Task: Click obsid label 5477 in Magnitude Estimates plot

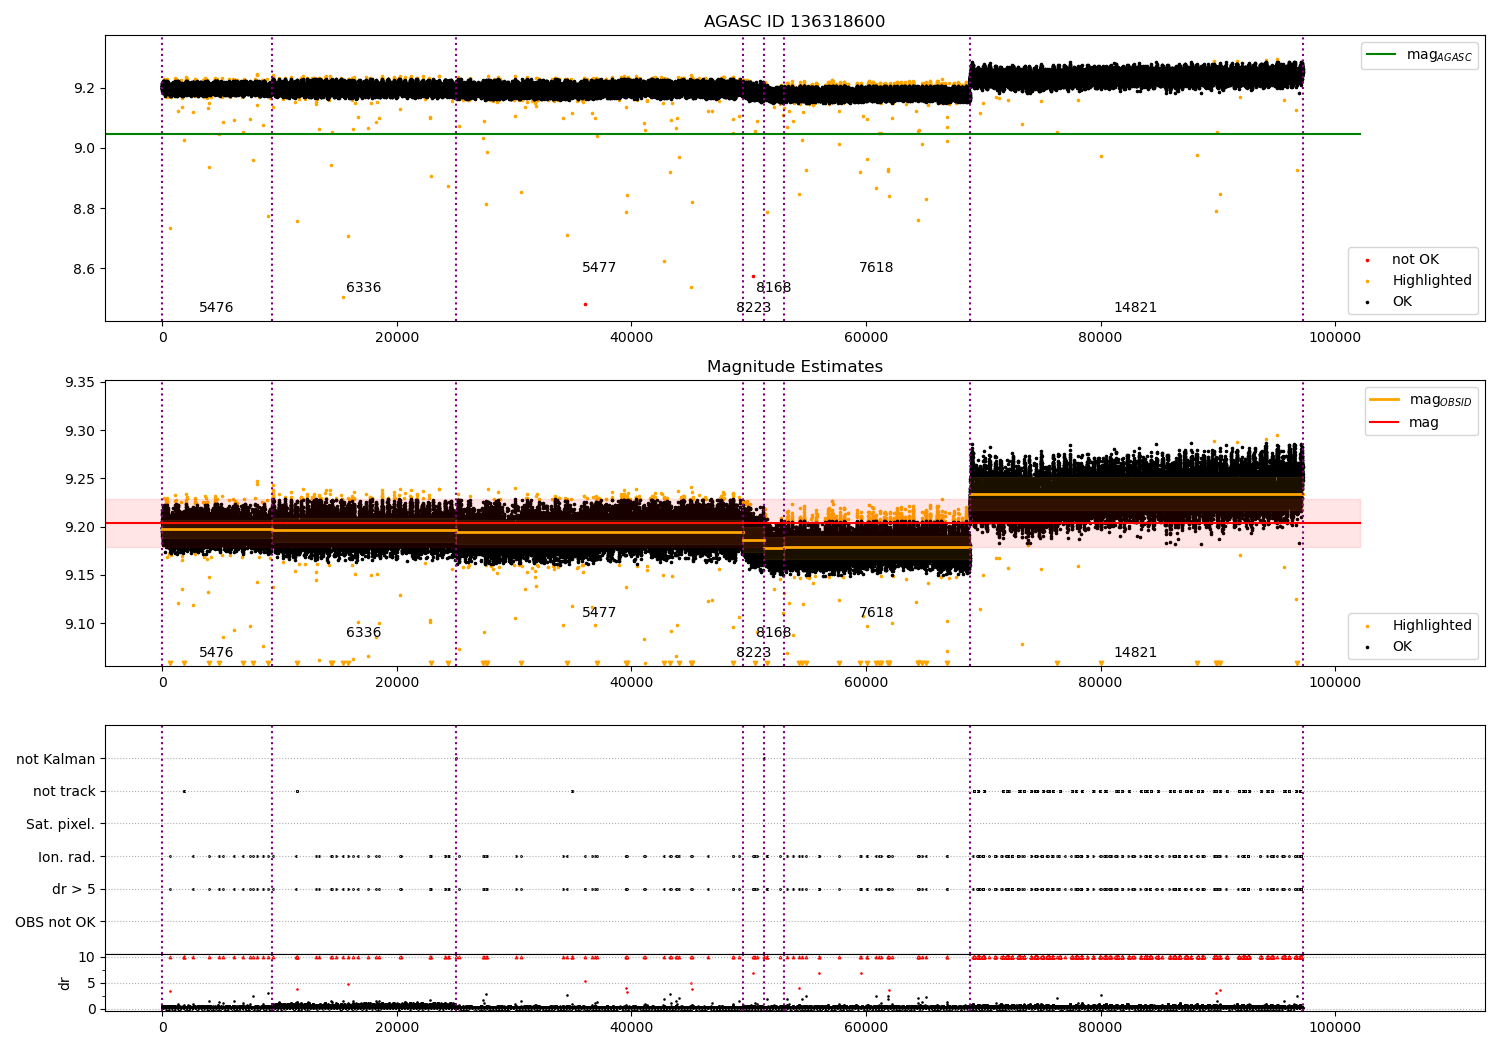Action: [x=599, y=613]
